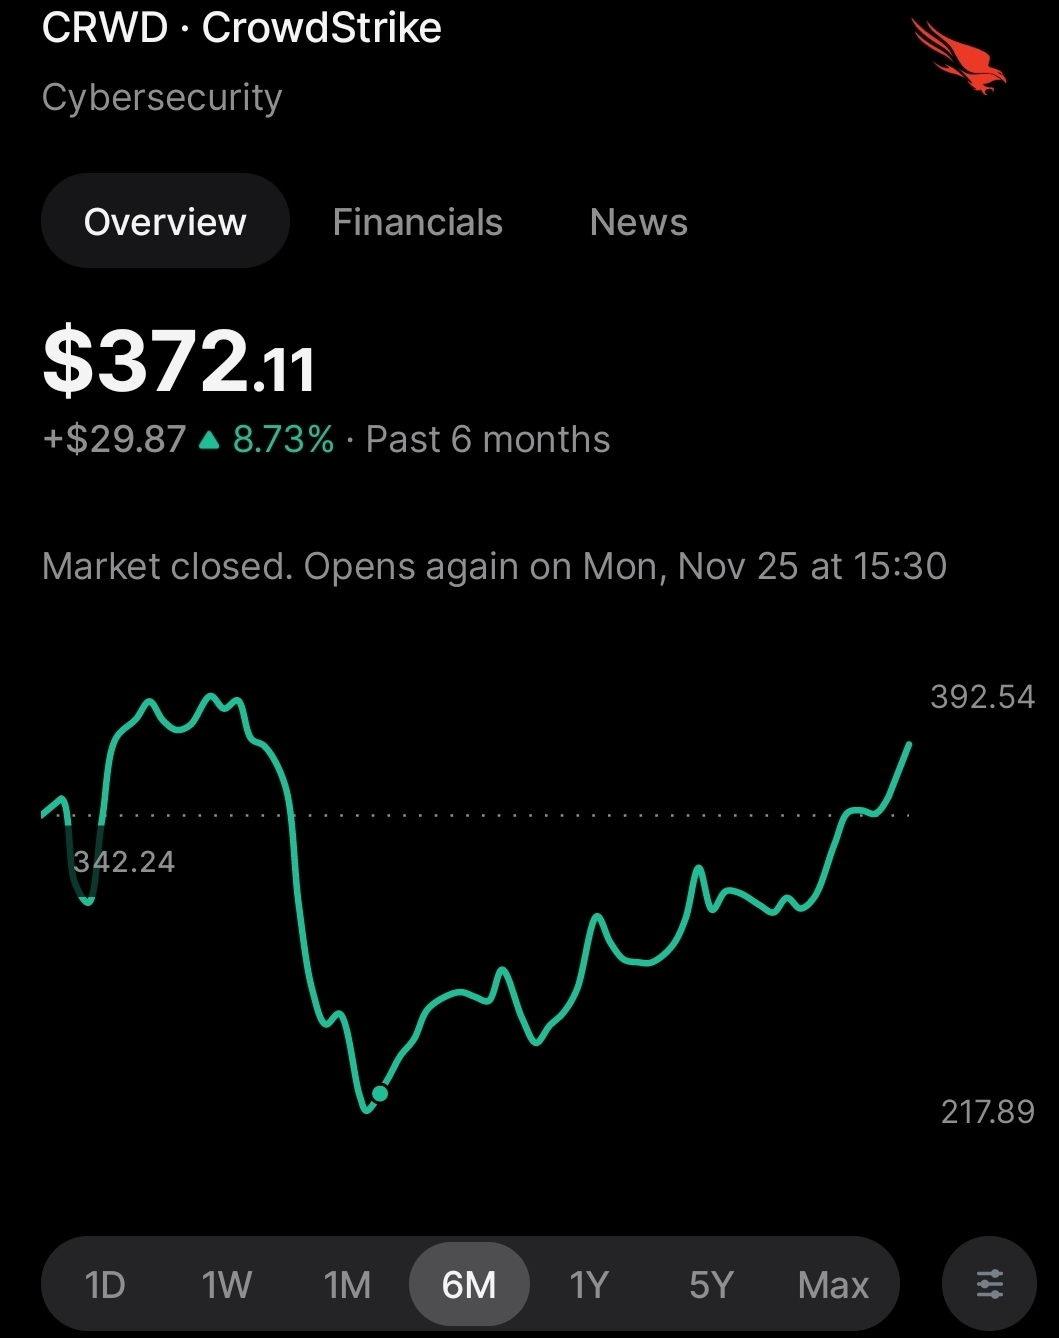Tap the 217.89 low price label
Viewport: 1059px width, 1338px height.
[987, 1111]
